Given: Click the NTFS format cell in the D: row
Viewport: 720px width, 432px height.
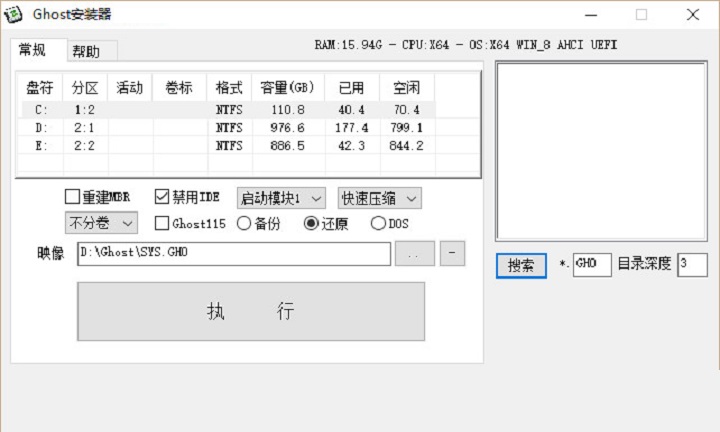Looking at the screenshot, I should 229,128.
